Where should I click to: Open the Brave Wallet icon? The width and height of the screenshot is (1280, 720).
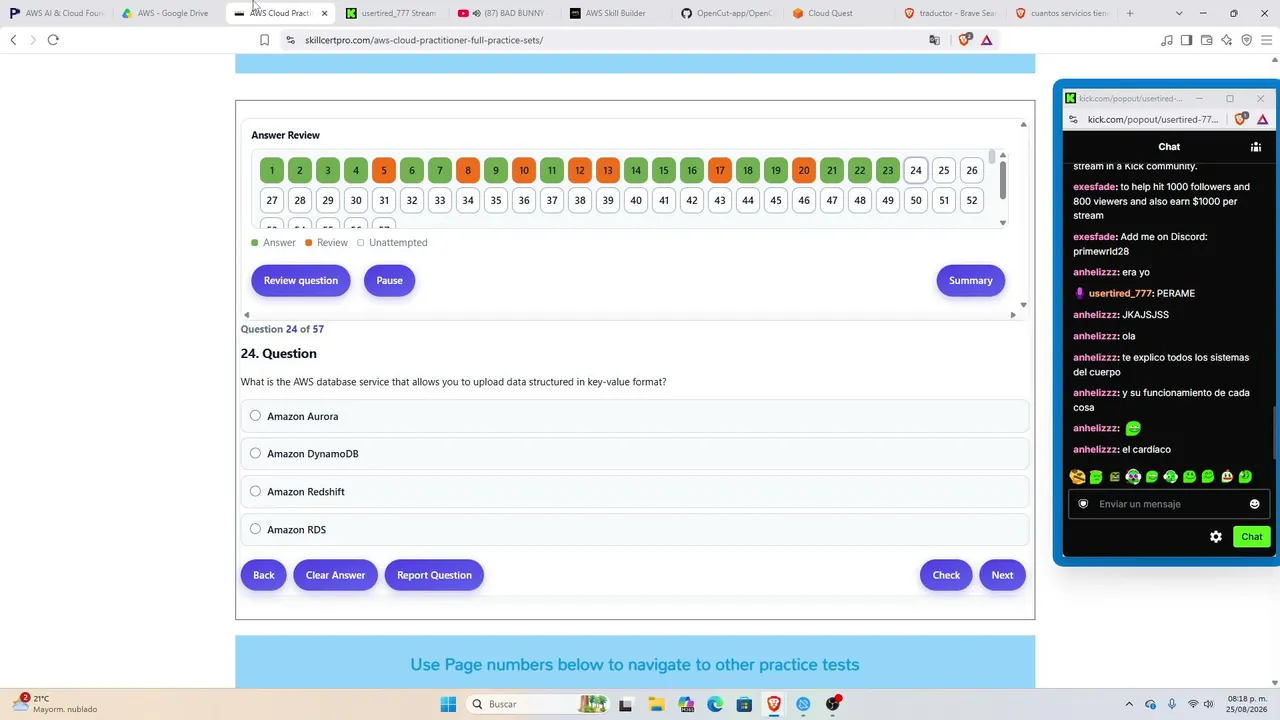pyautogui.click(x=1206, y=40)
